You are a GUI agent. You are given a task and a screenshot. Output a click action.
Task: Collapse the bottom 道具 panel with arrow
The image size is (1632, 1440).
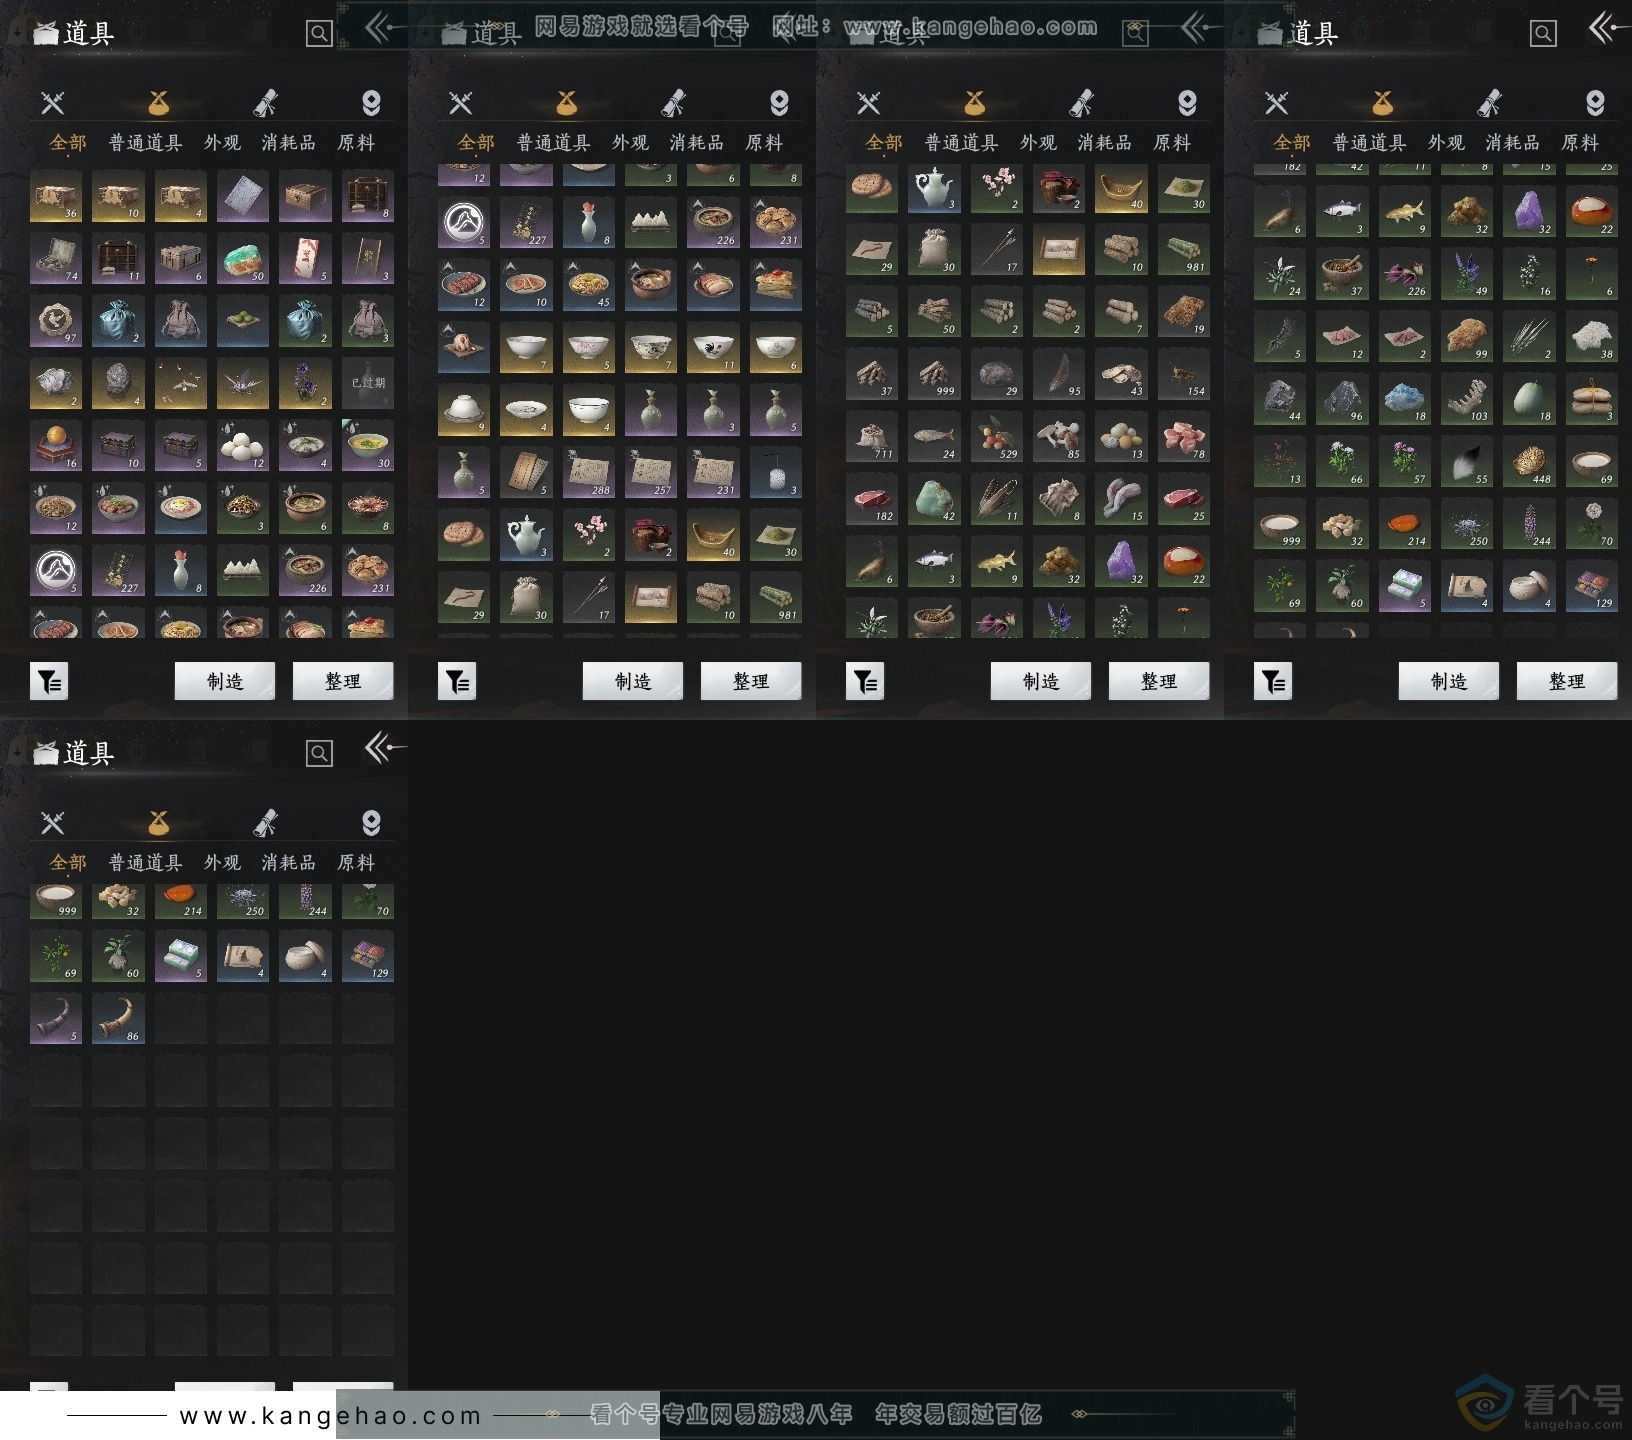(x=384, y=748)
